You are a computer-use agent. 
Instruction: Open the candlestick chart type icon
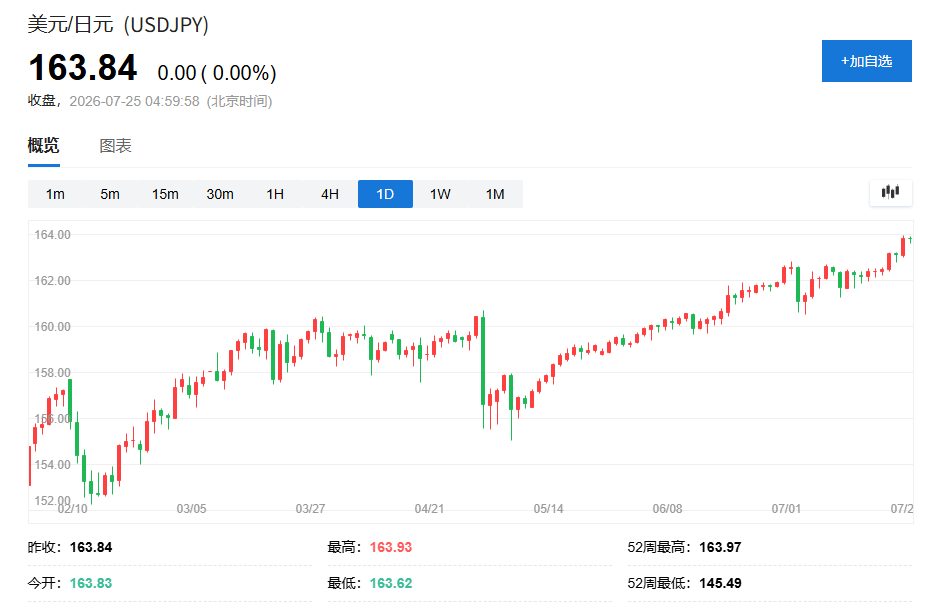pos(890,192)
